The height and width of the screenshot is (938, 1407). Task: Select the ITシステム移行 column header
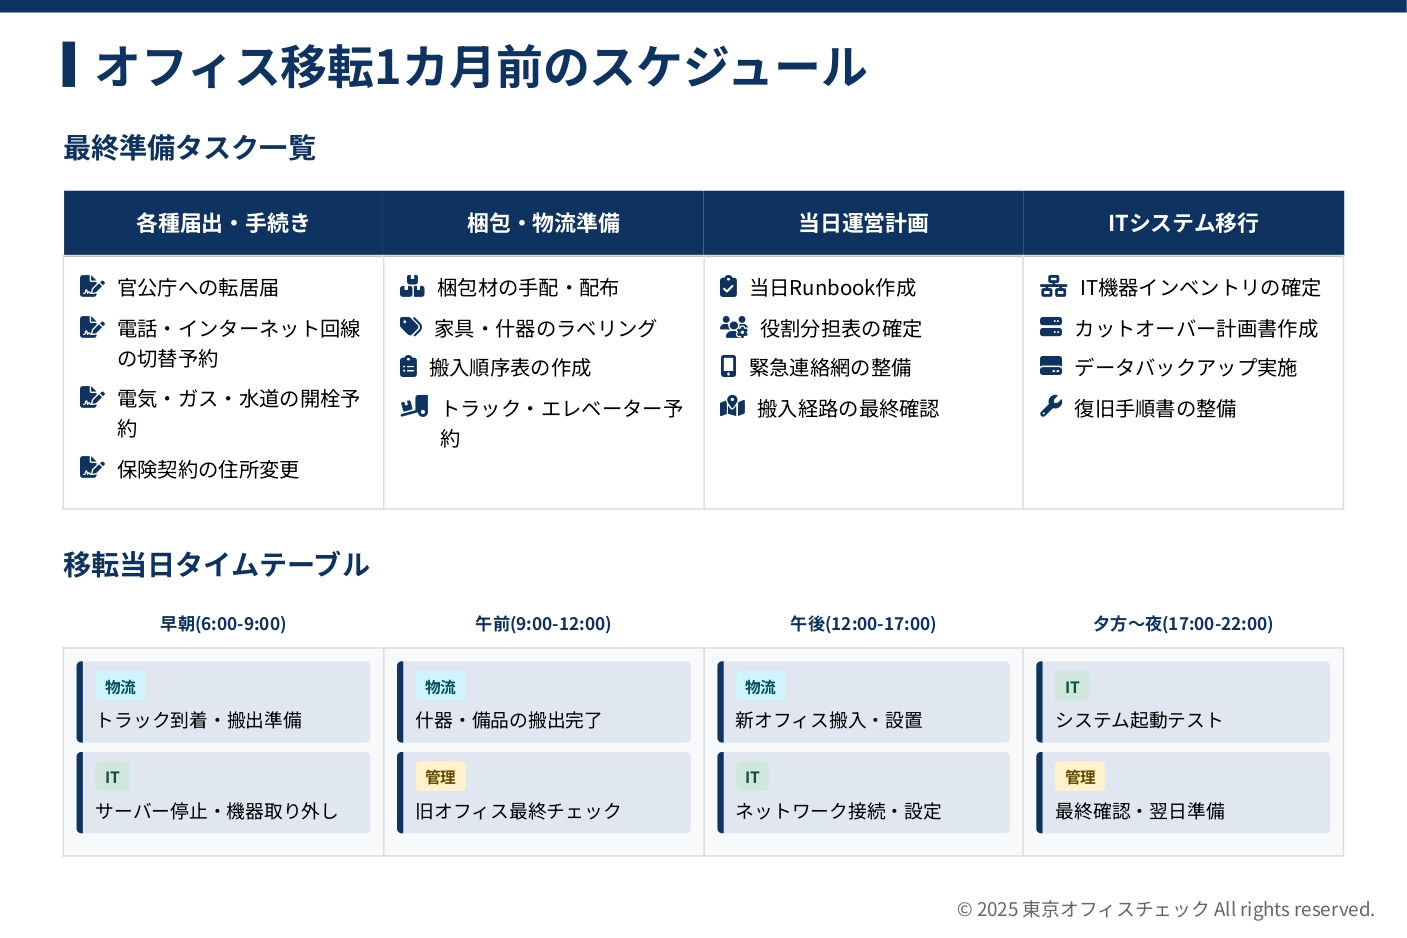[x=1183, y=223]
